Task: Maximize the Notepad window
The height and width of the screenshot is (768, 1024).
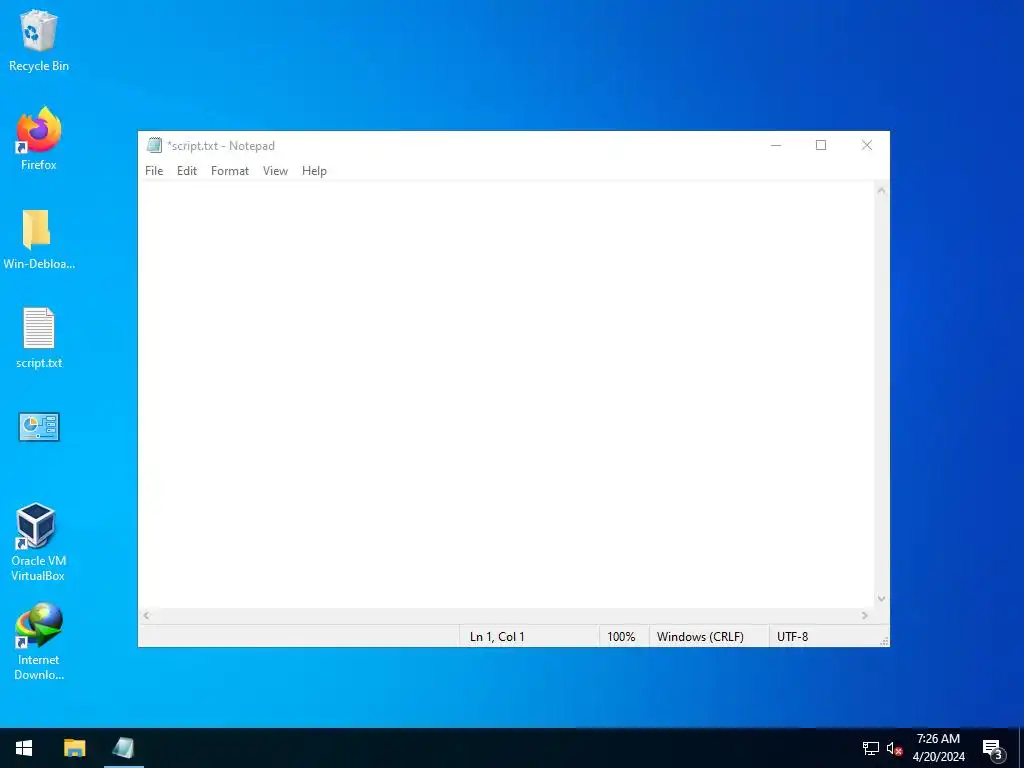Action: pos(821,145)
